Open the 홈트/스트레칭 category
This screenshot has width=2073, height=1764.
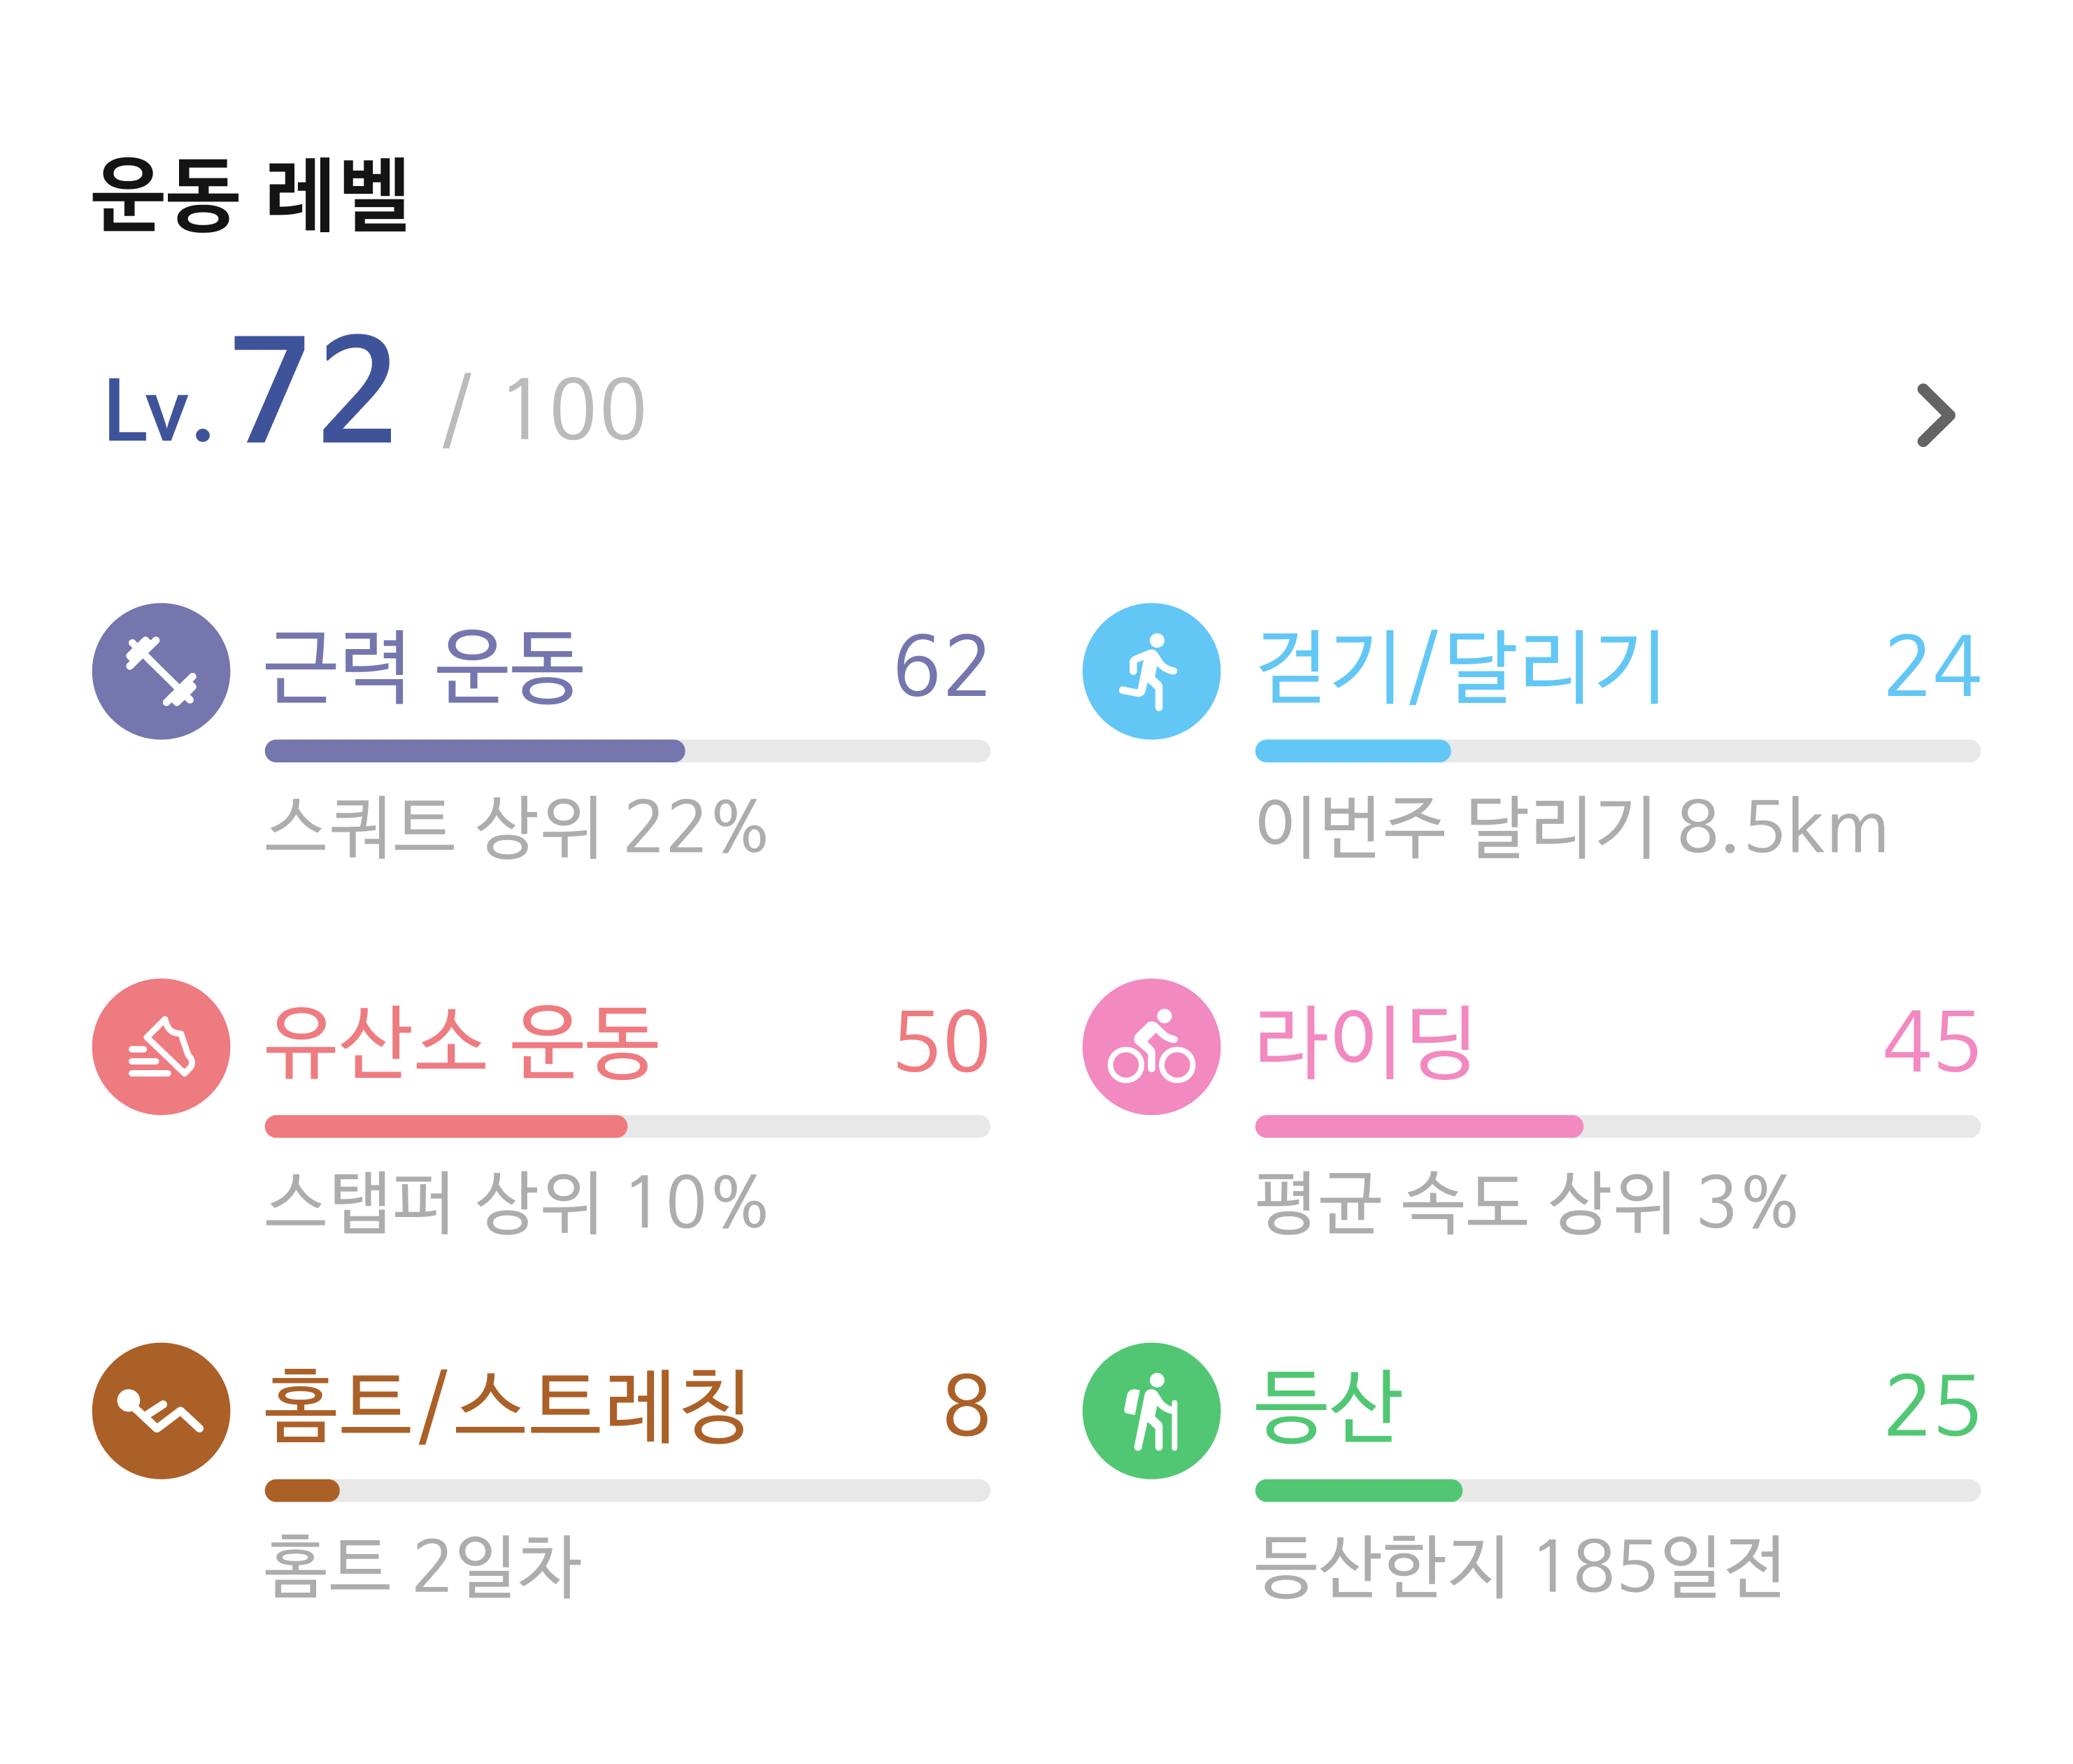click(506, 1407)
